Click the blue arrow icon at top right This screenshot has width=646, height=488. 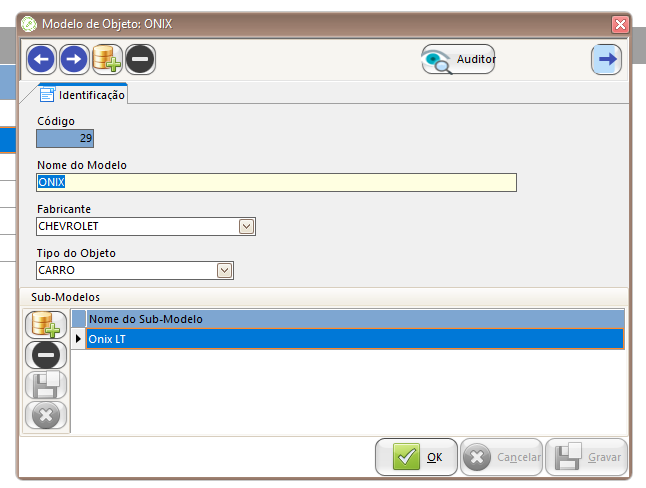606,60
